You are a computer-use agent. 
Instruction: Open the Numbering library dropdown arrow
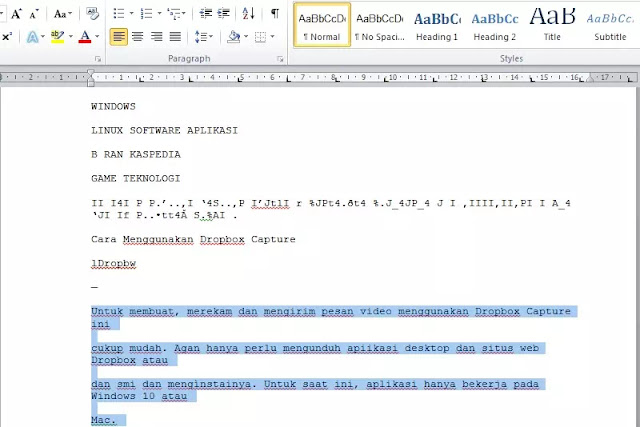click(x=159, y=13)
